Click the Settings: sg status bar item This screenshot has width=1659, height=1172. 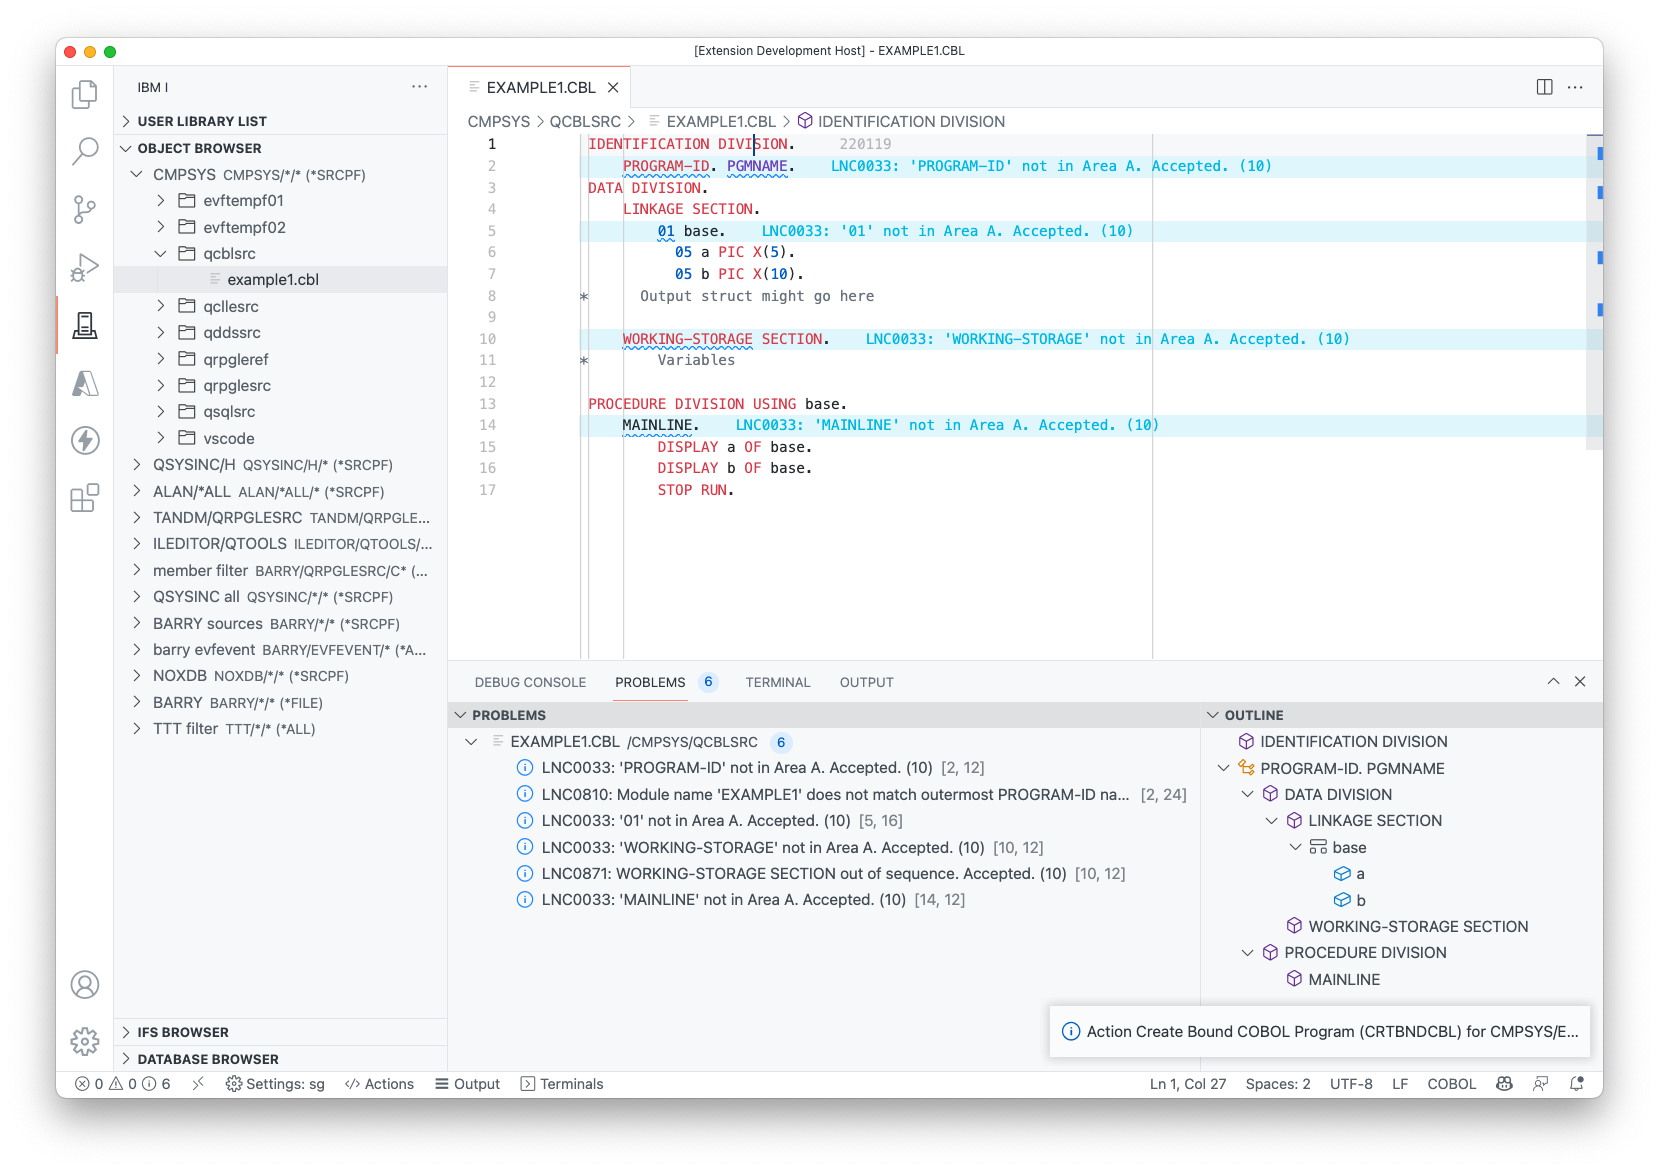click(274, 1083)
